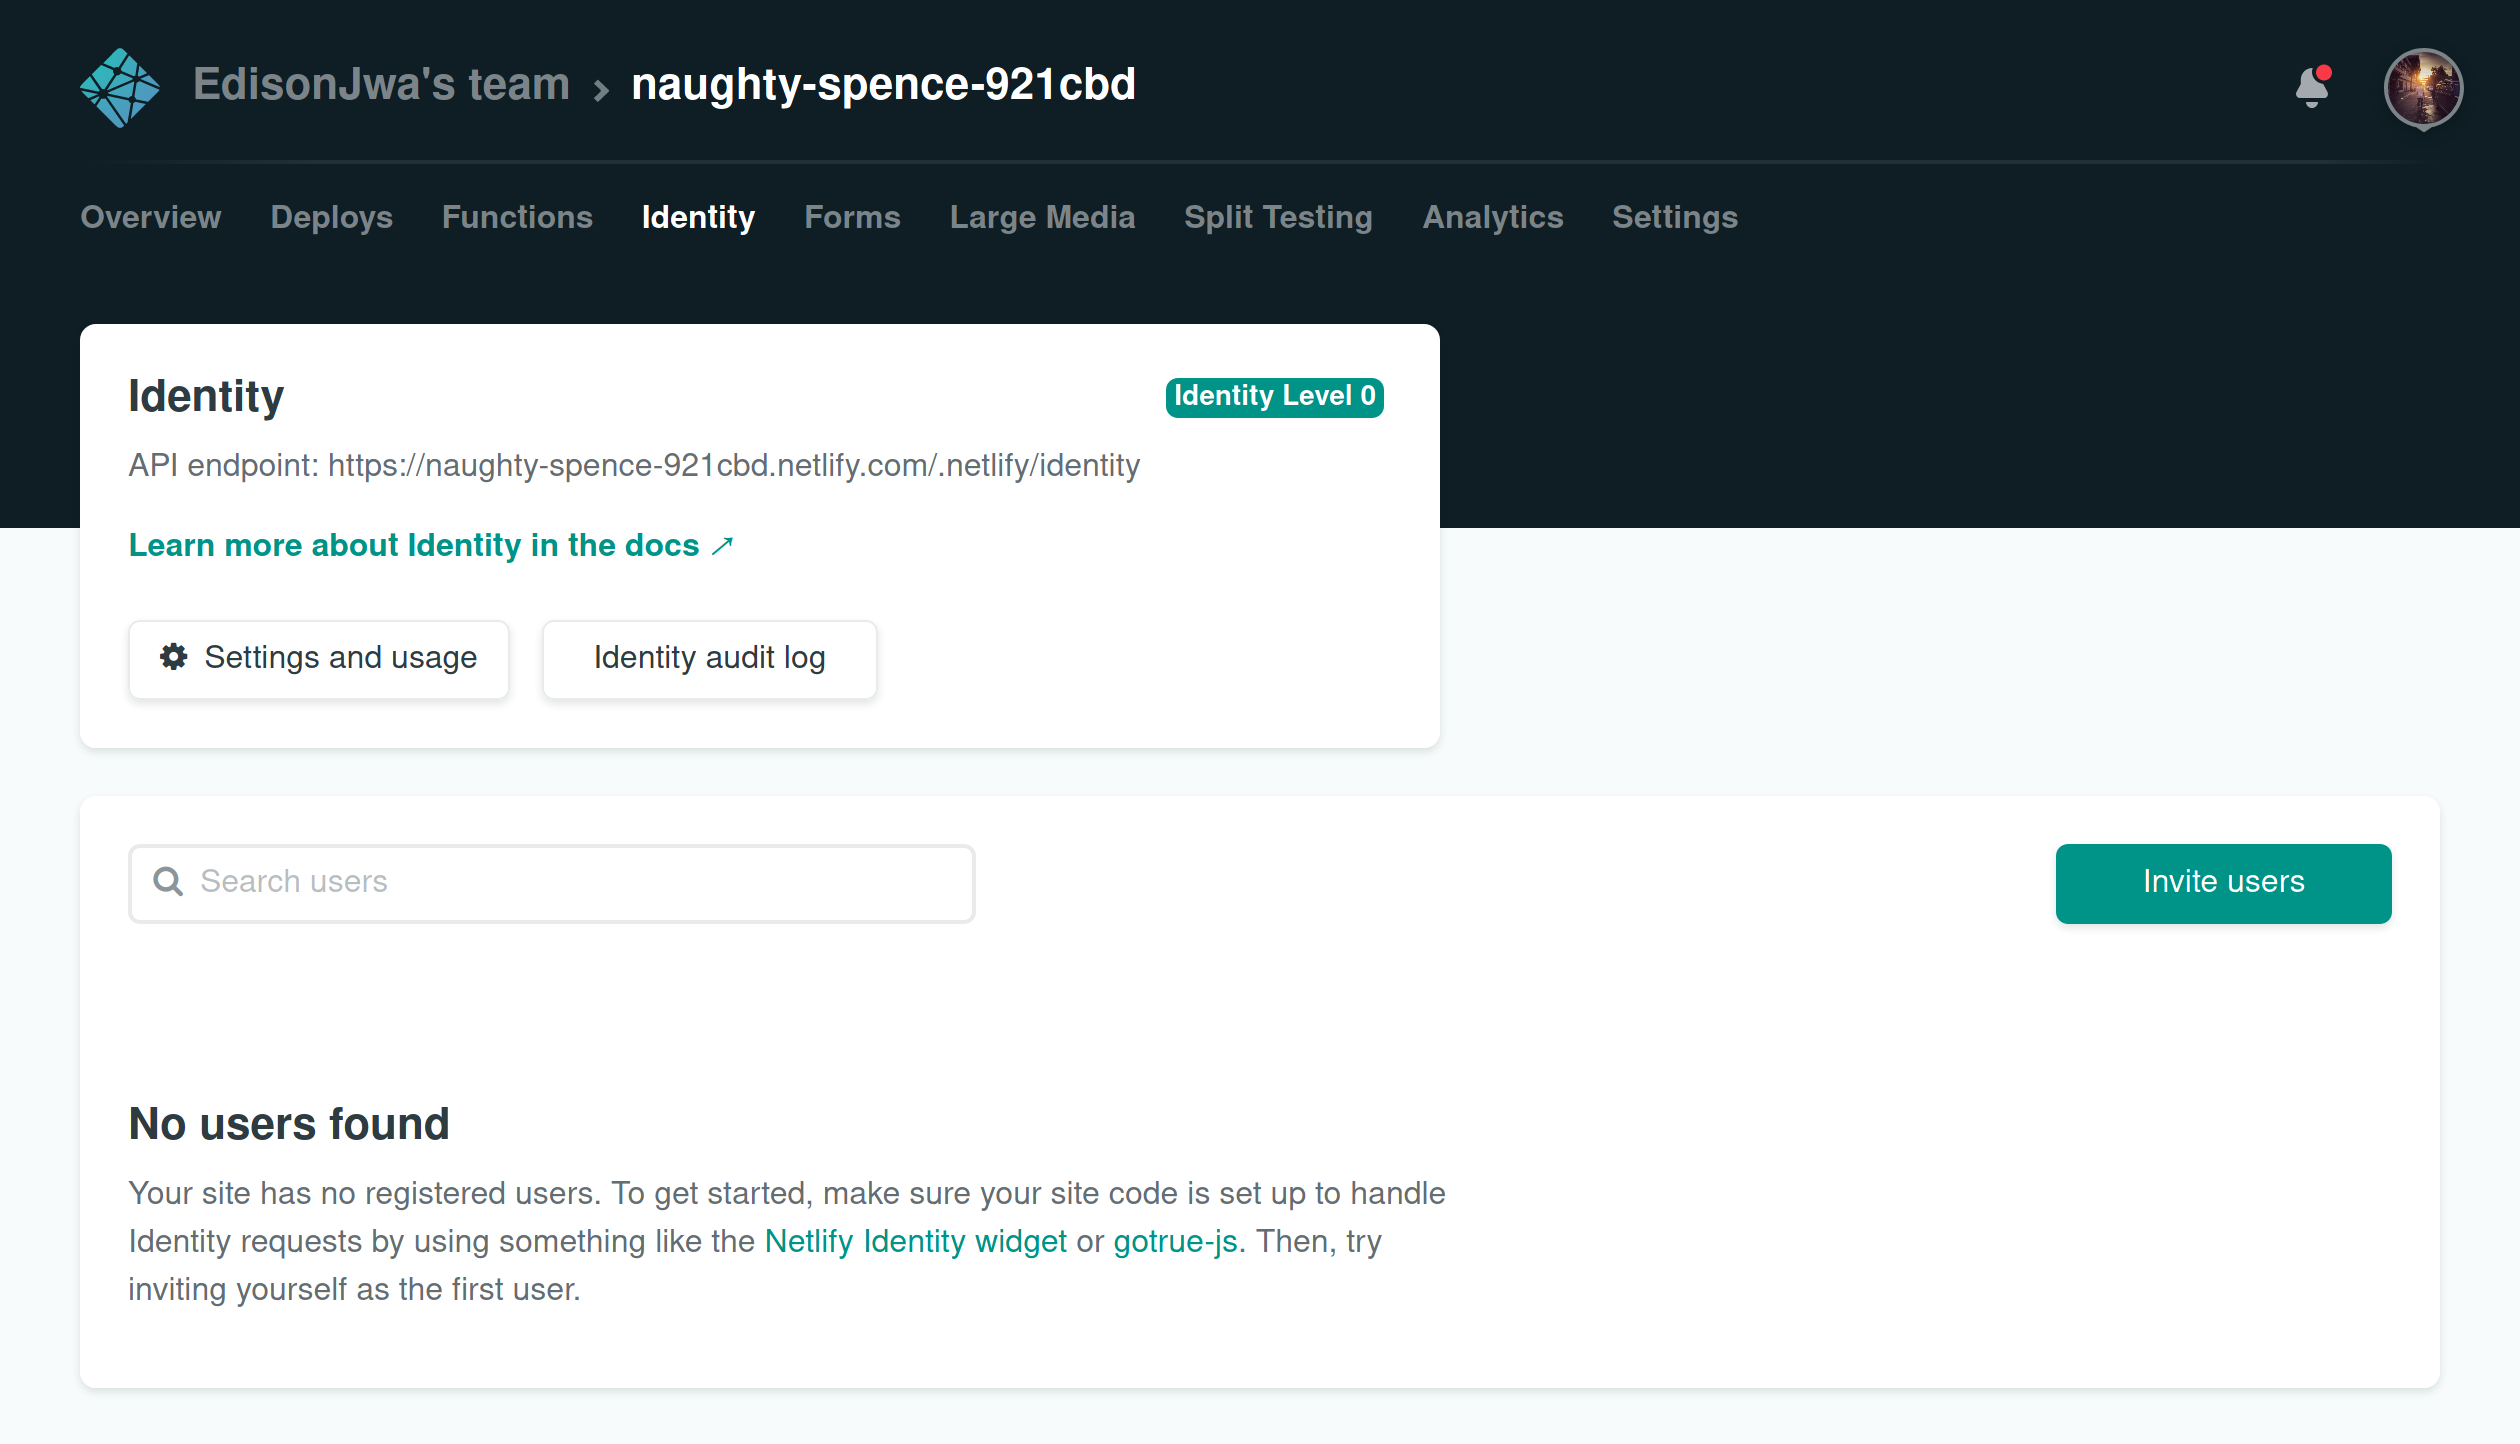Click the magnifier icon in user search
Image resolution: width=2520 pixels, height=1444 pixels.
pos(168,881)
